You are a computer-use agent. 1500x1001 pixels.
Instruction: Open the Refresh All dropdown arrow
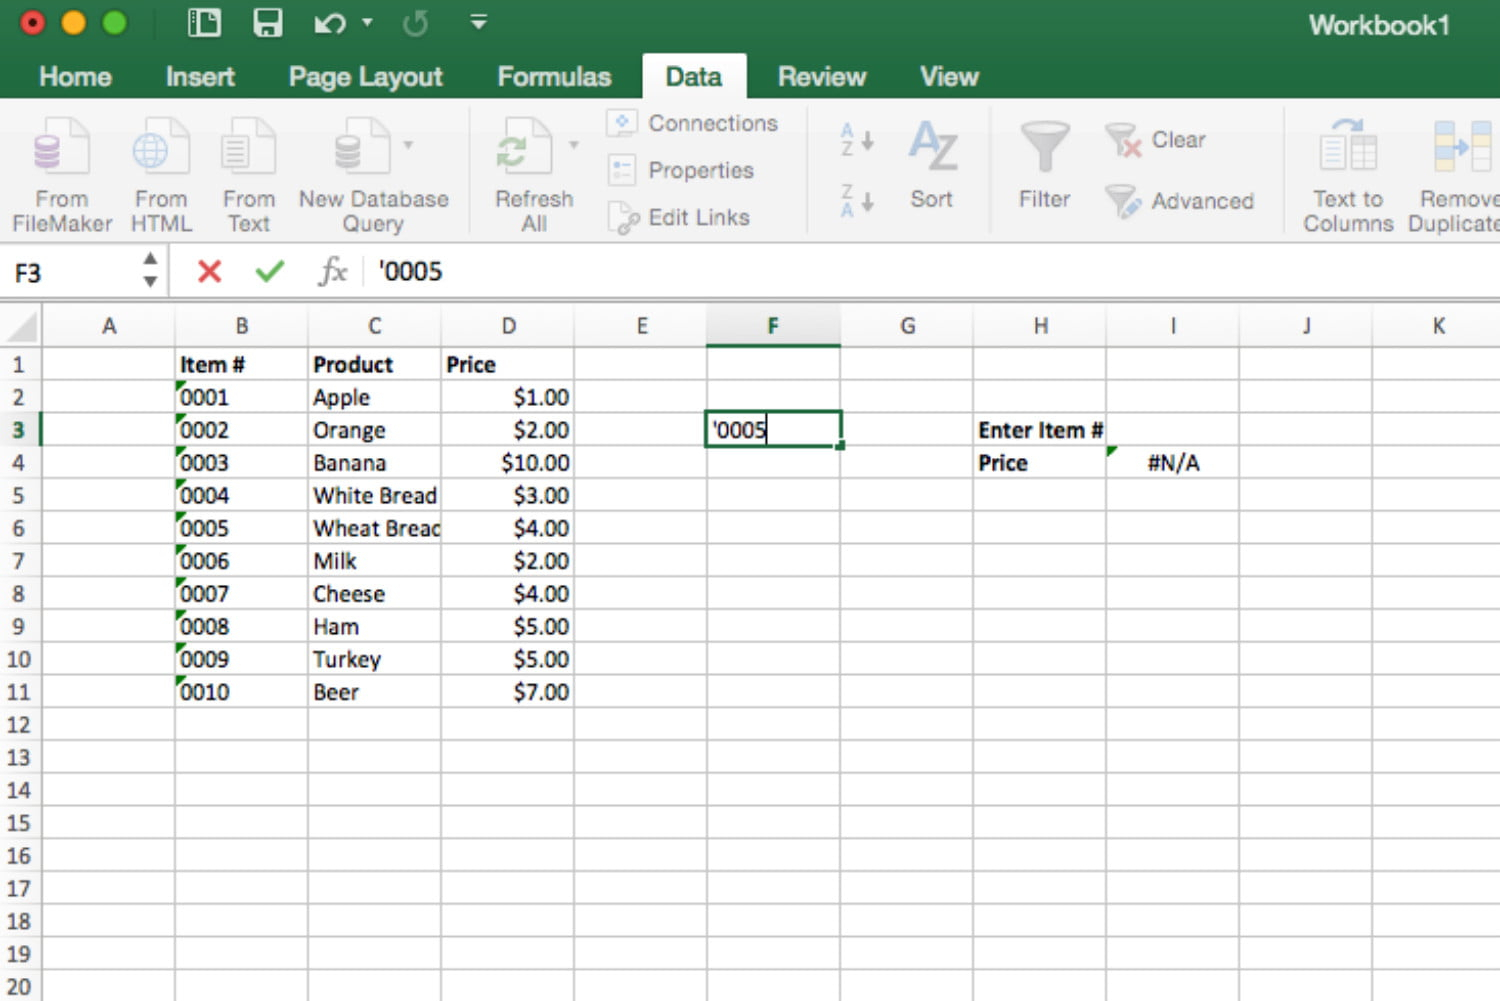click(x=573, y=143)
